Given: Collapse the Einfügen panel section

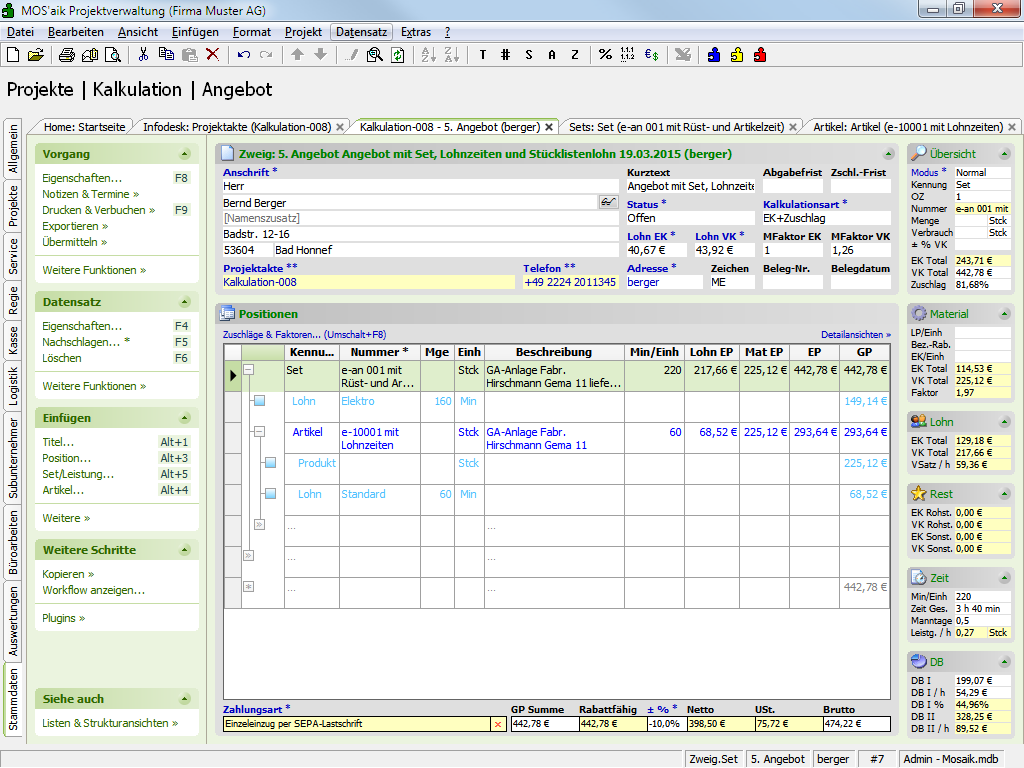Looking at the screenshot, I should pyautogui.click(x=185, y=418).
